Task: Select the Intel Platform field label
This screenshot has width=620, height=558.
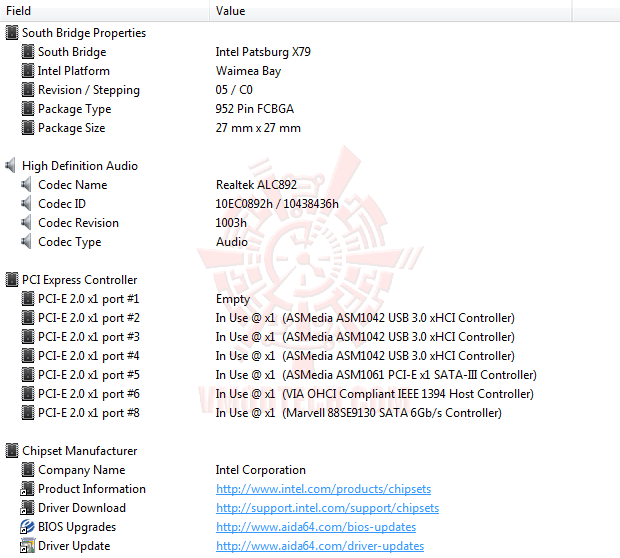Action: tap(74, 71)
